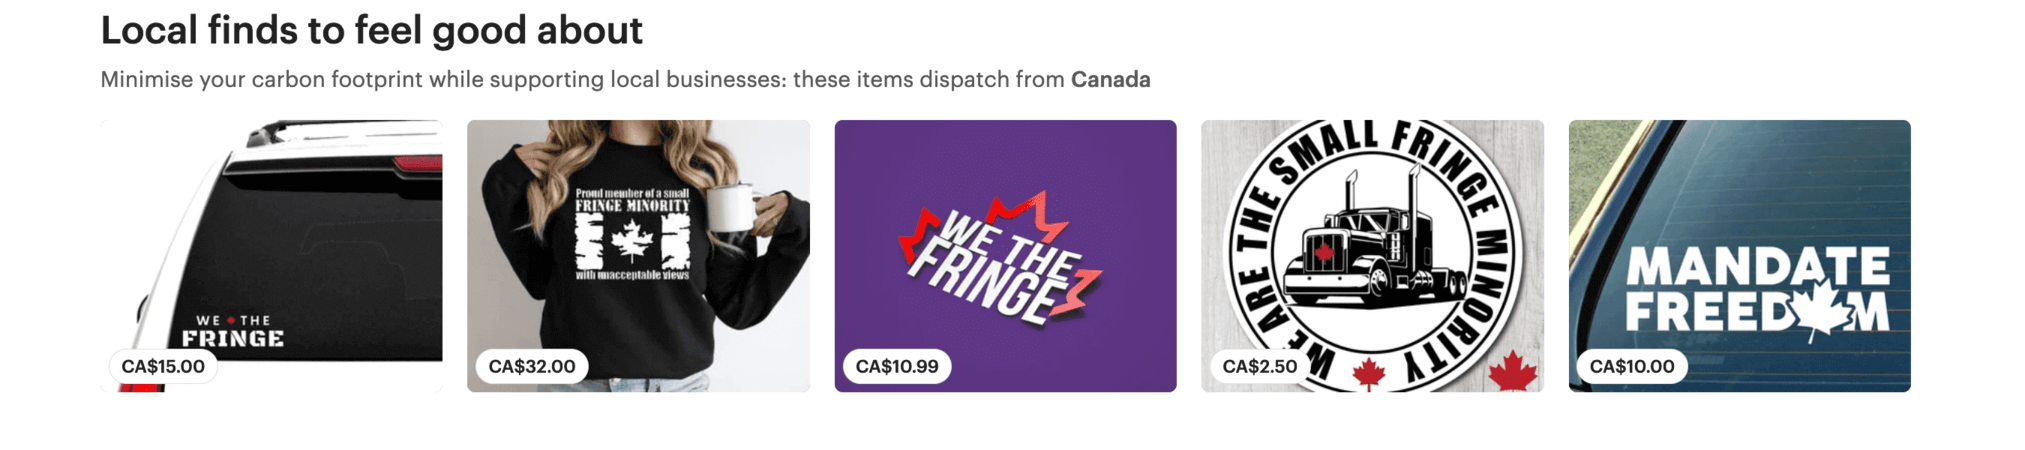Click the bold "Canada" text
This screenshot has width=2025, height=450.
click(1110, 80)
